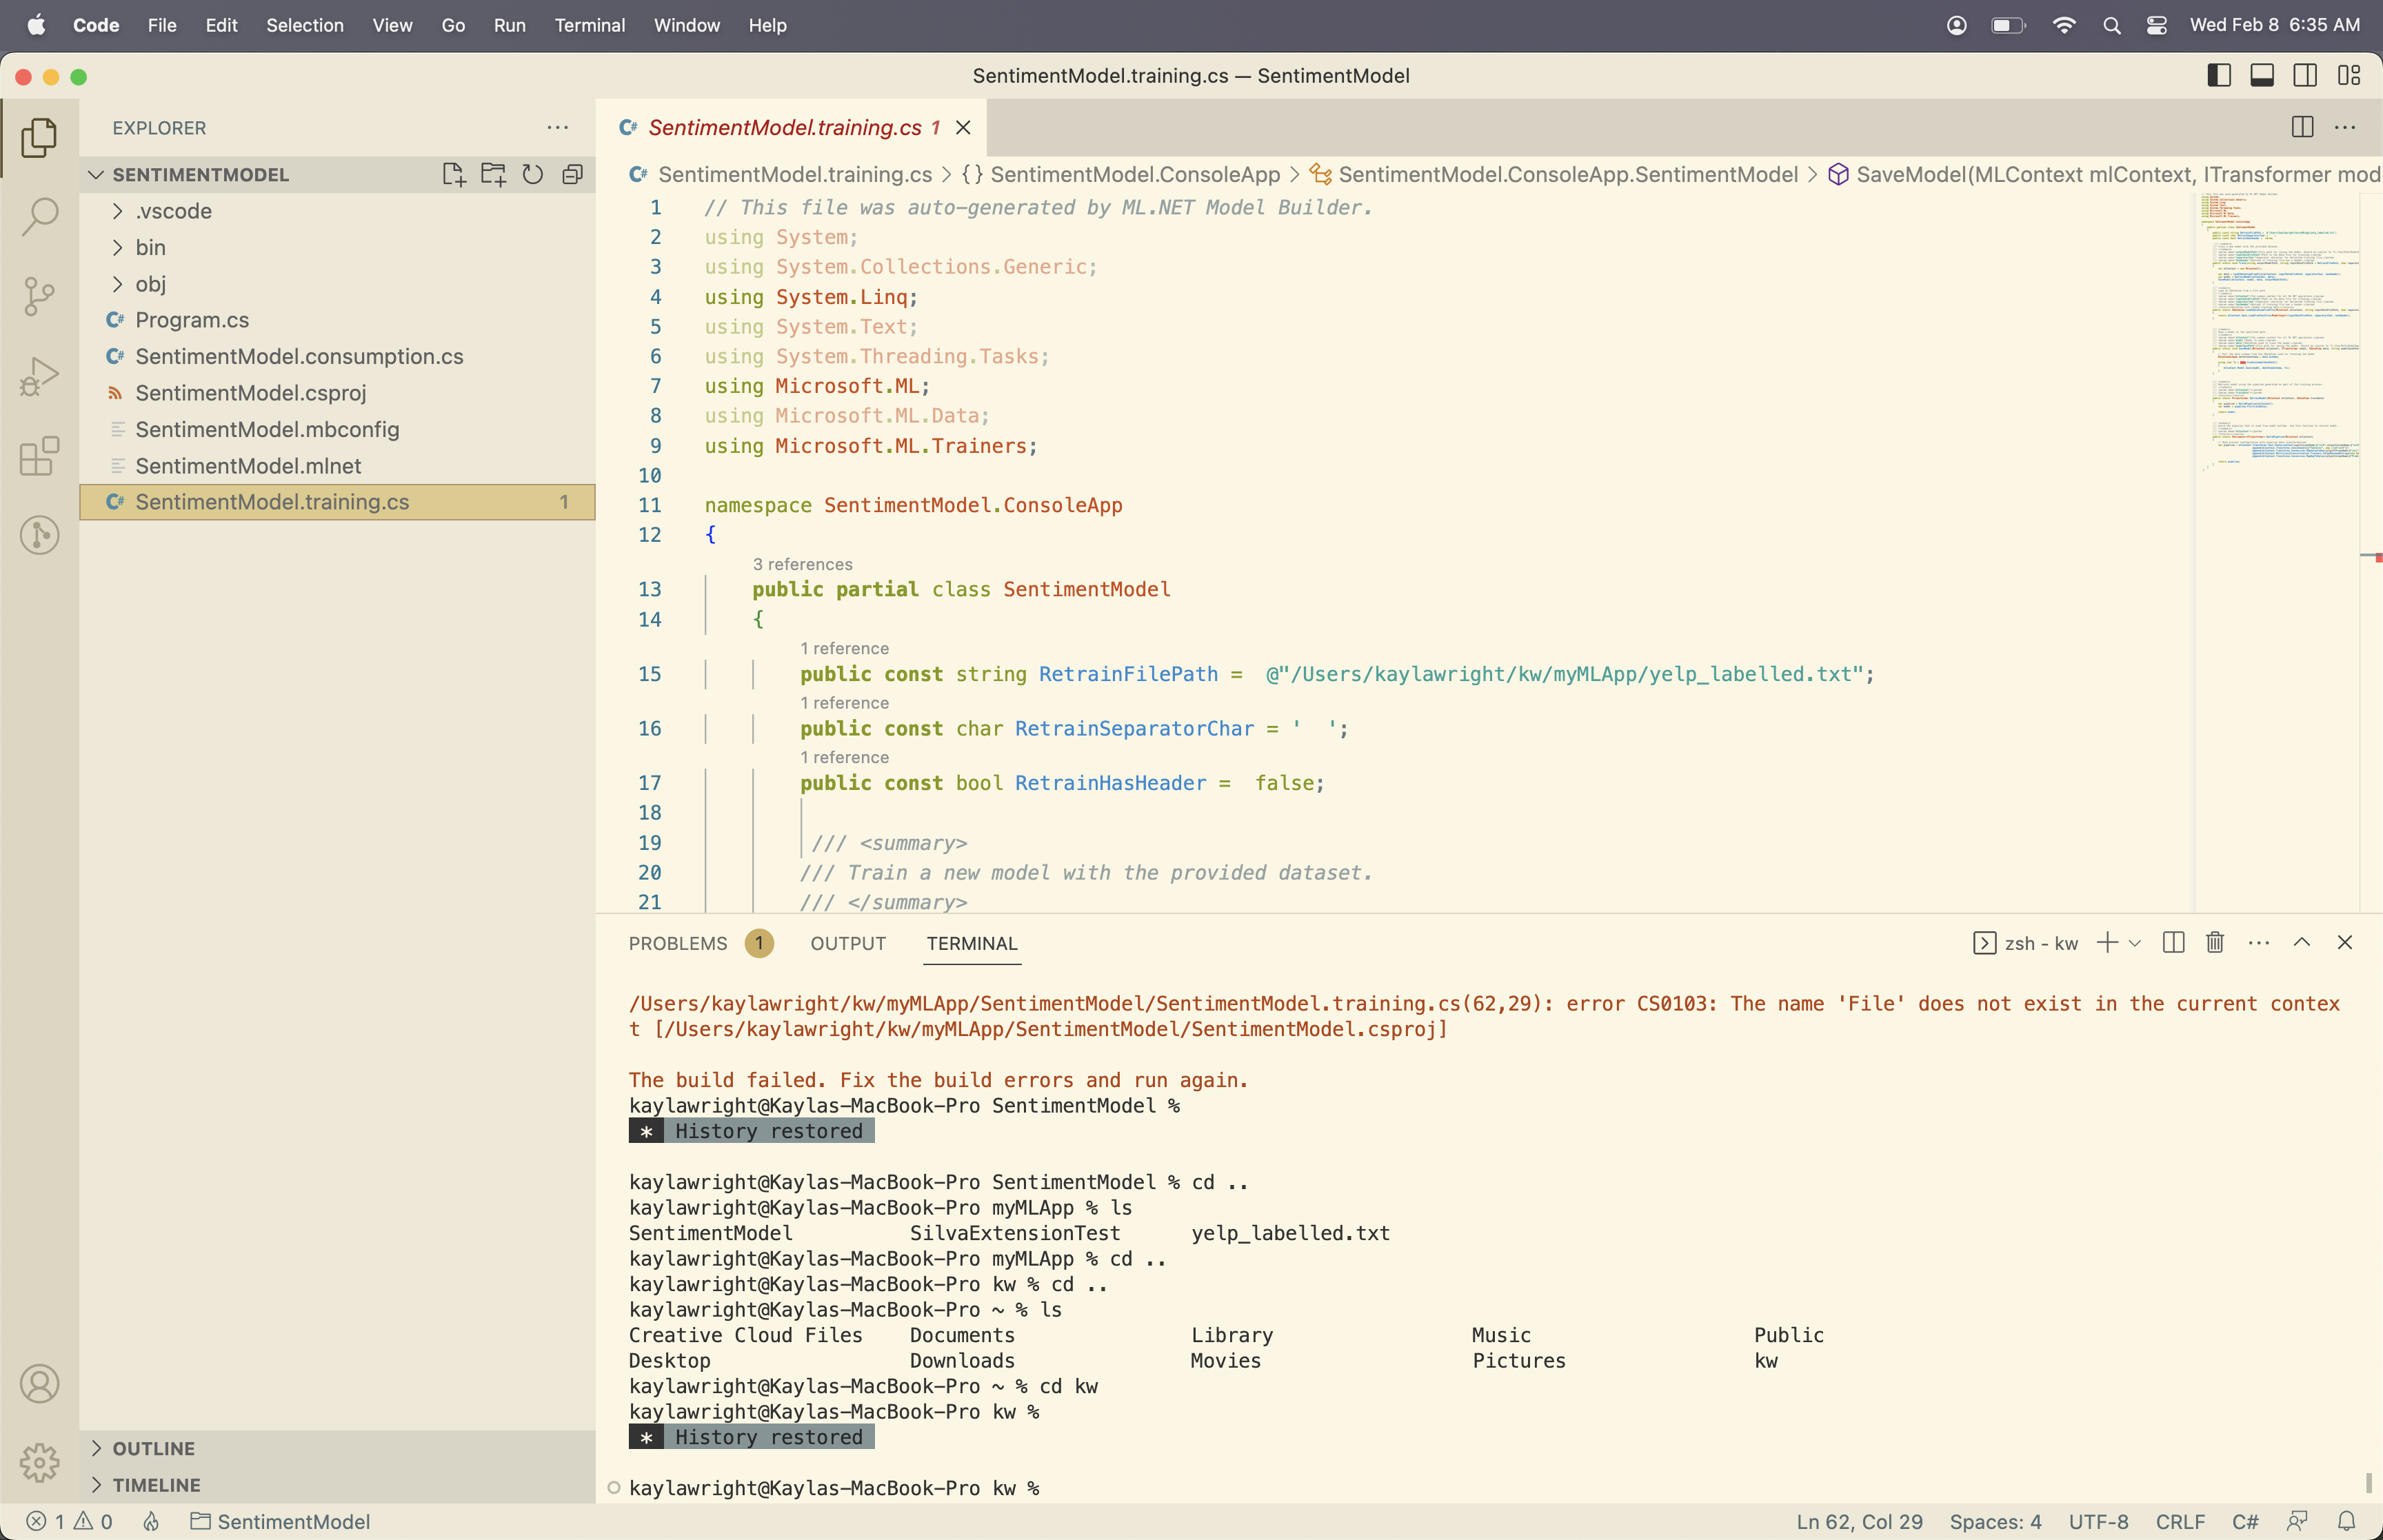Select the CRLF line ending indicator
The width and height of the screenshot is (2383, 1540).
coord(2181,1522)
